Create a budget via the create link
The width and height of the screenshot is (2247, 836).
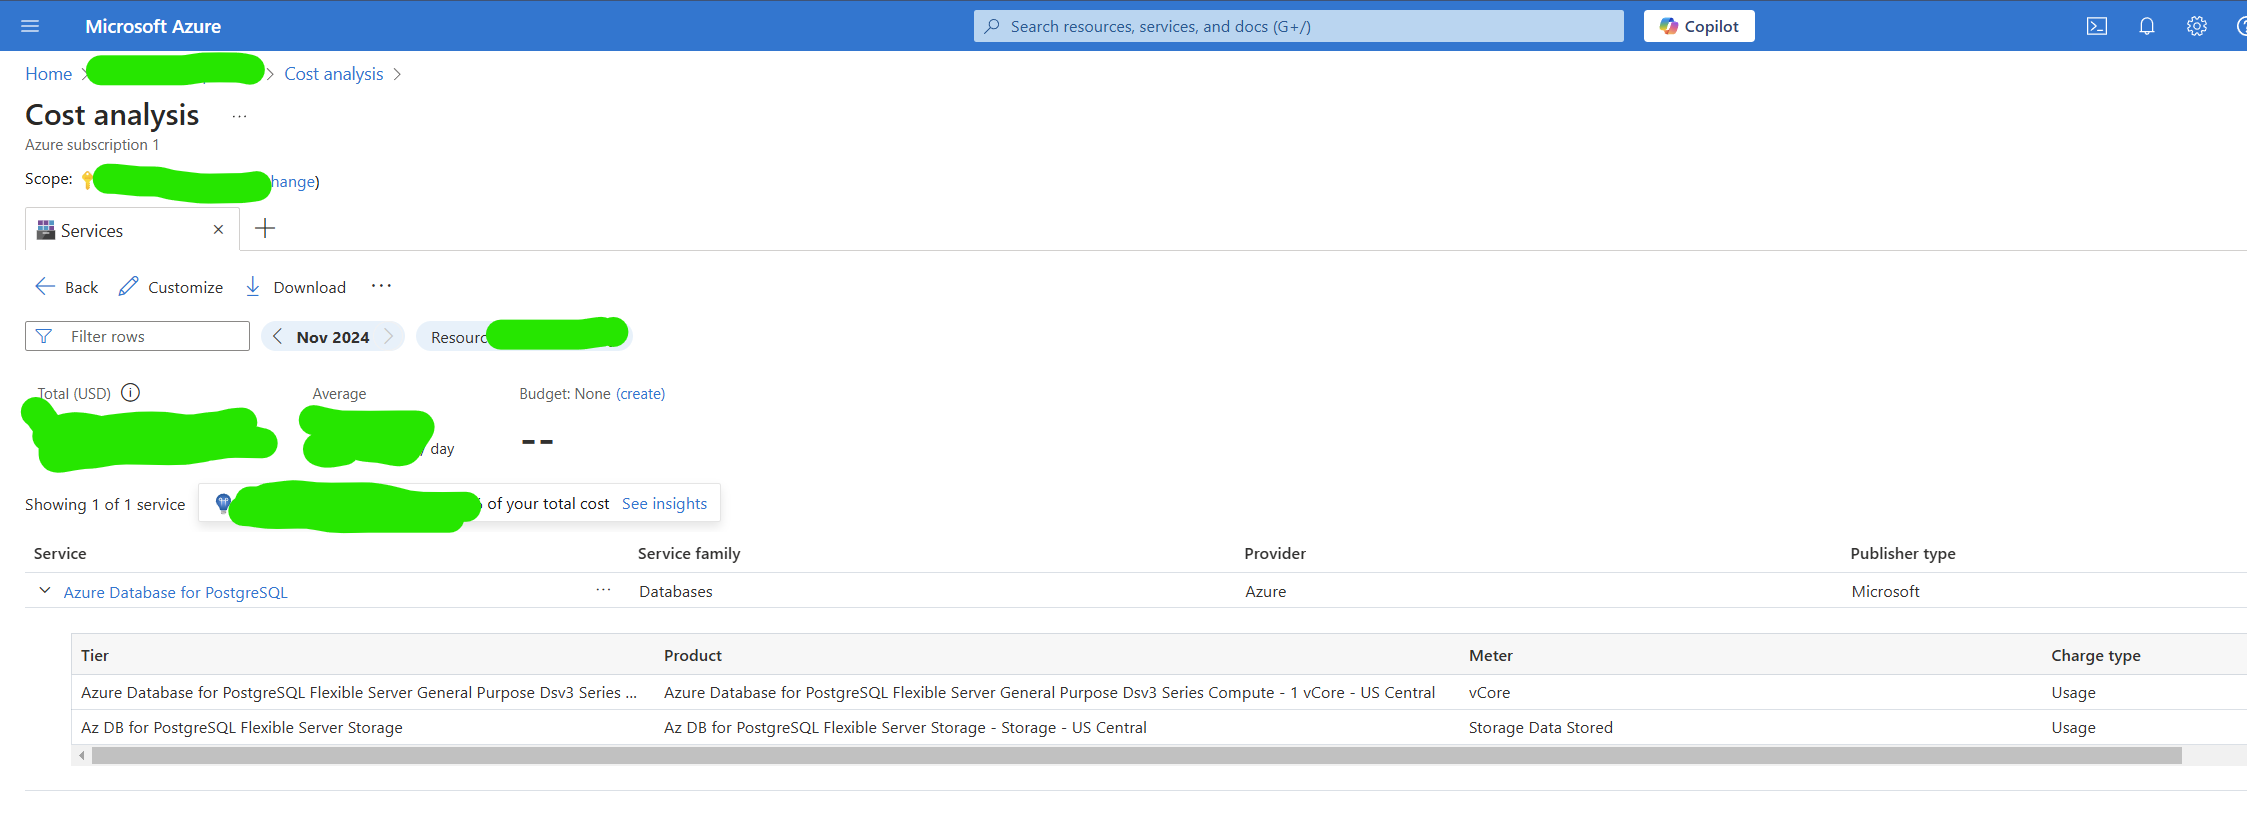click(640, 394)
